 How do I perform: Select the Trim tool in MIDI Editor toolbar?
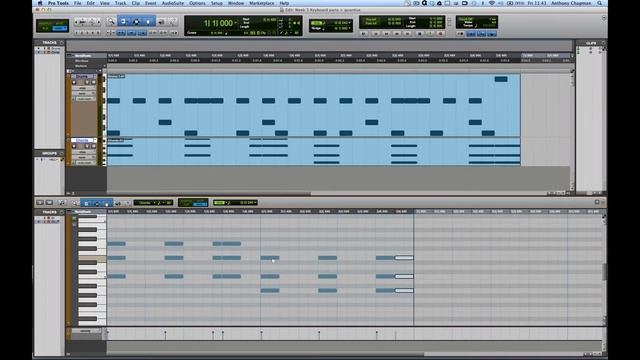86,203
